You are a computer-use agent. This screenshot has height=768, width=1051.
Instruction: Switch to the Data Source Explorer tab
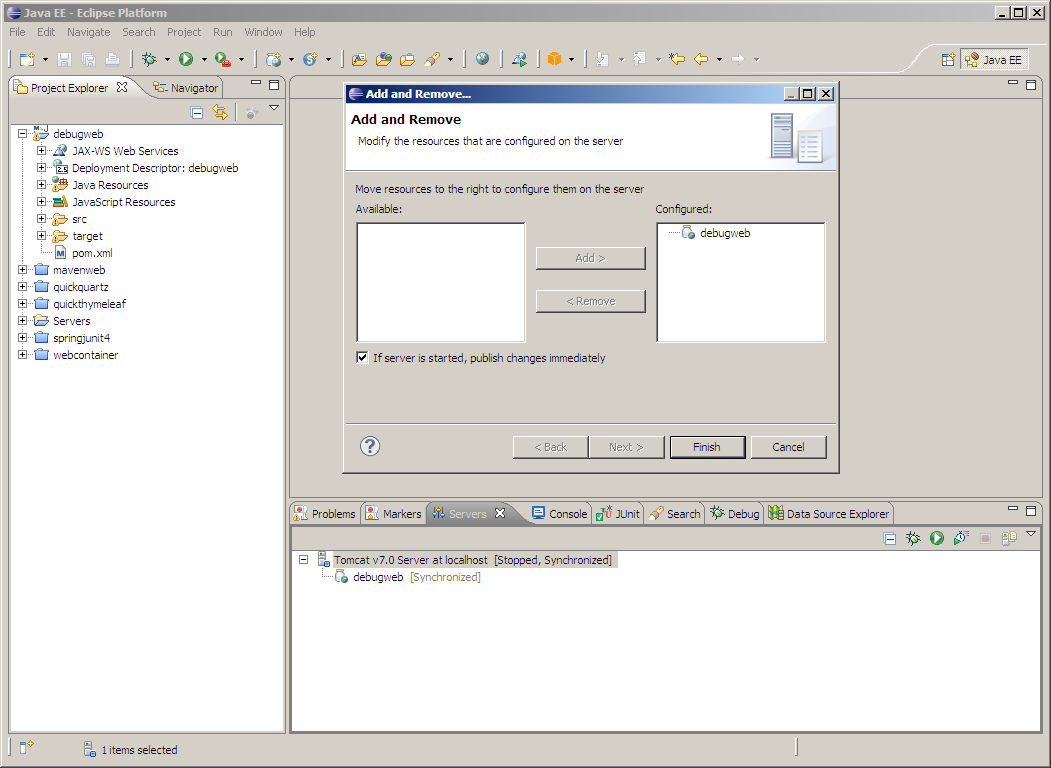(829, 514)
